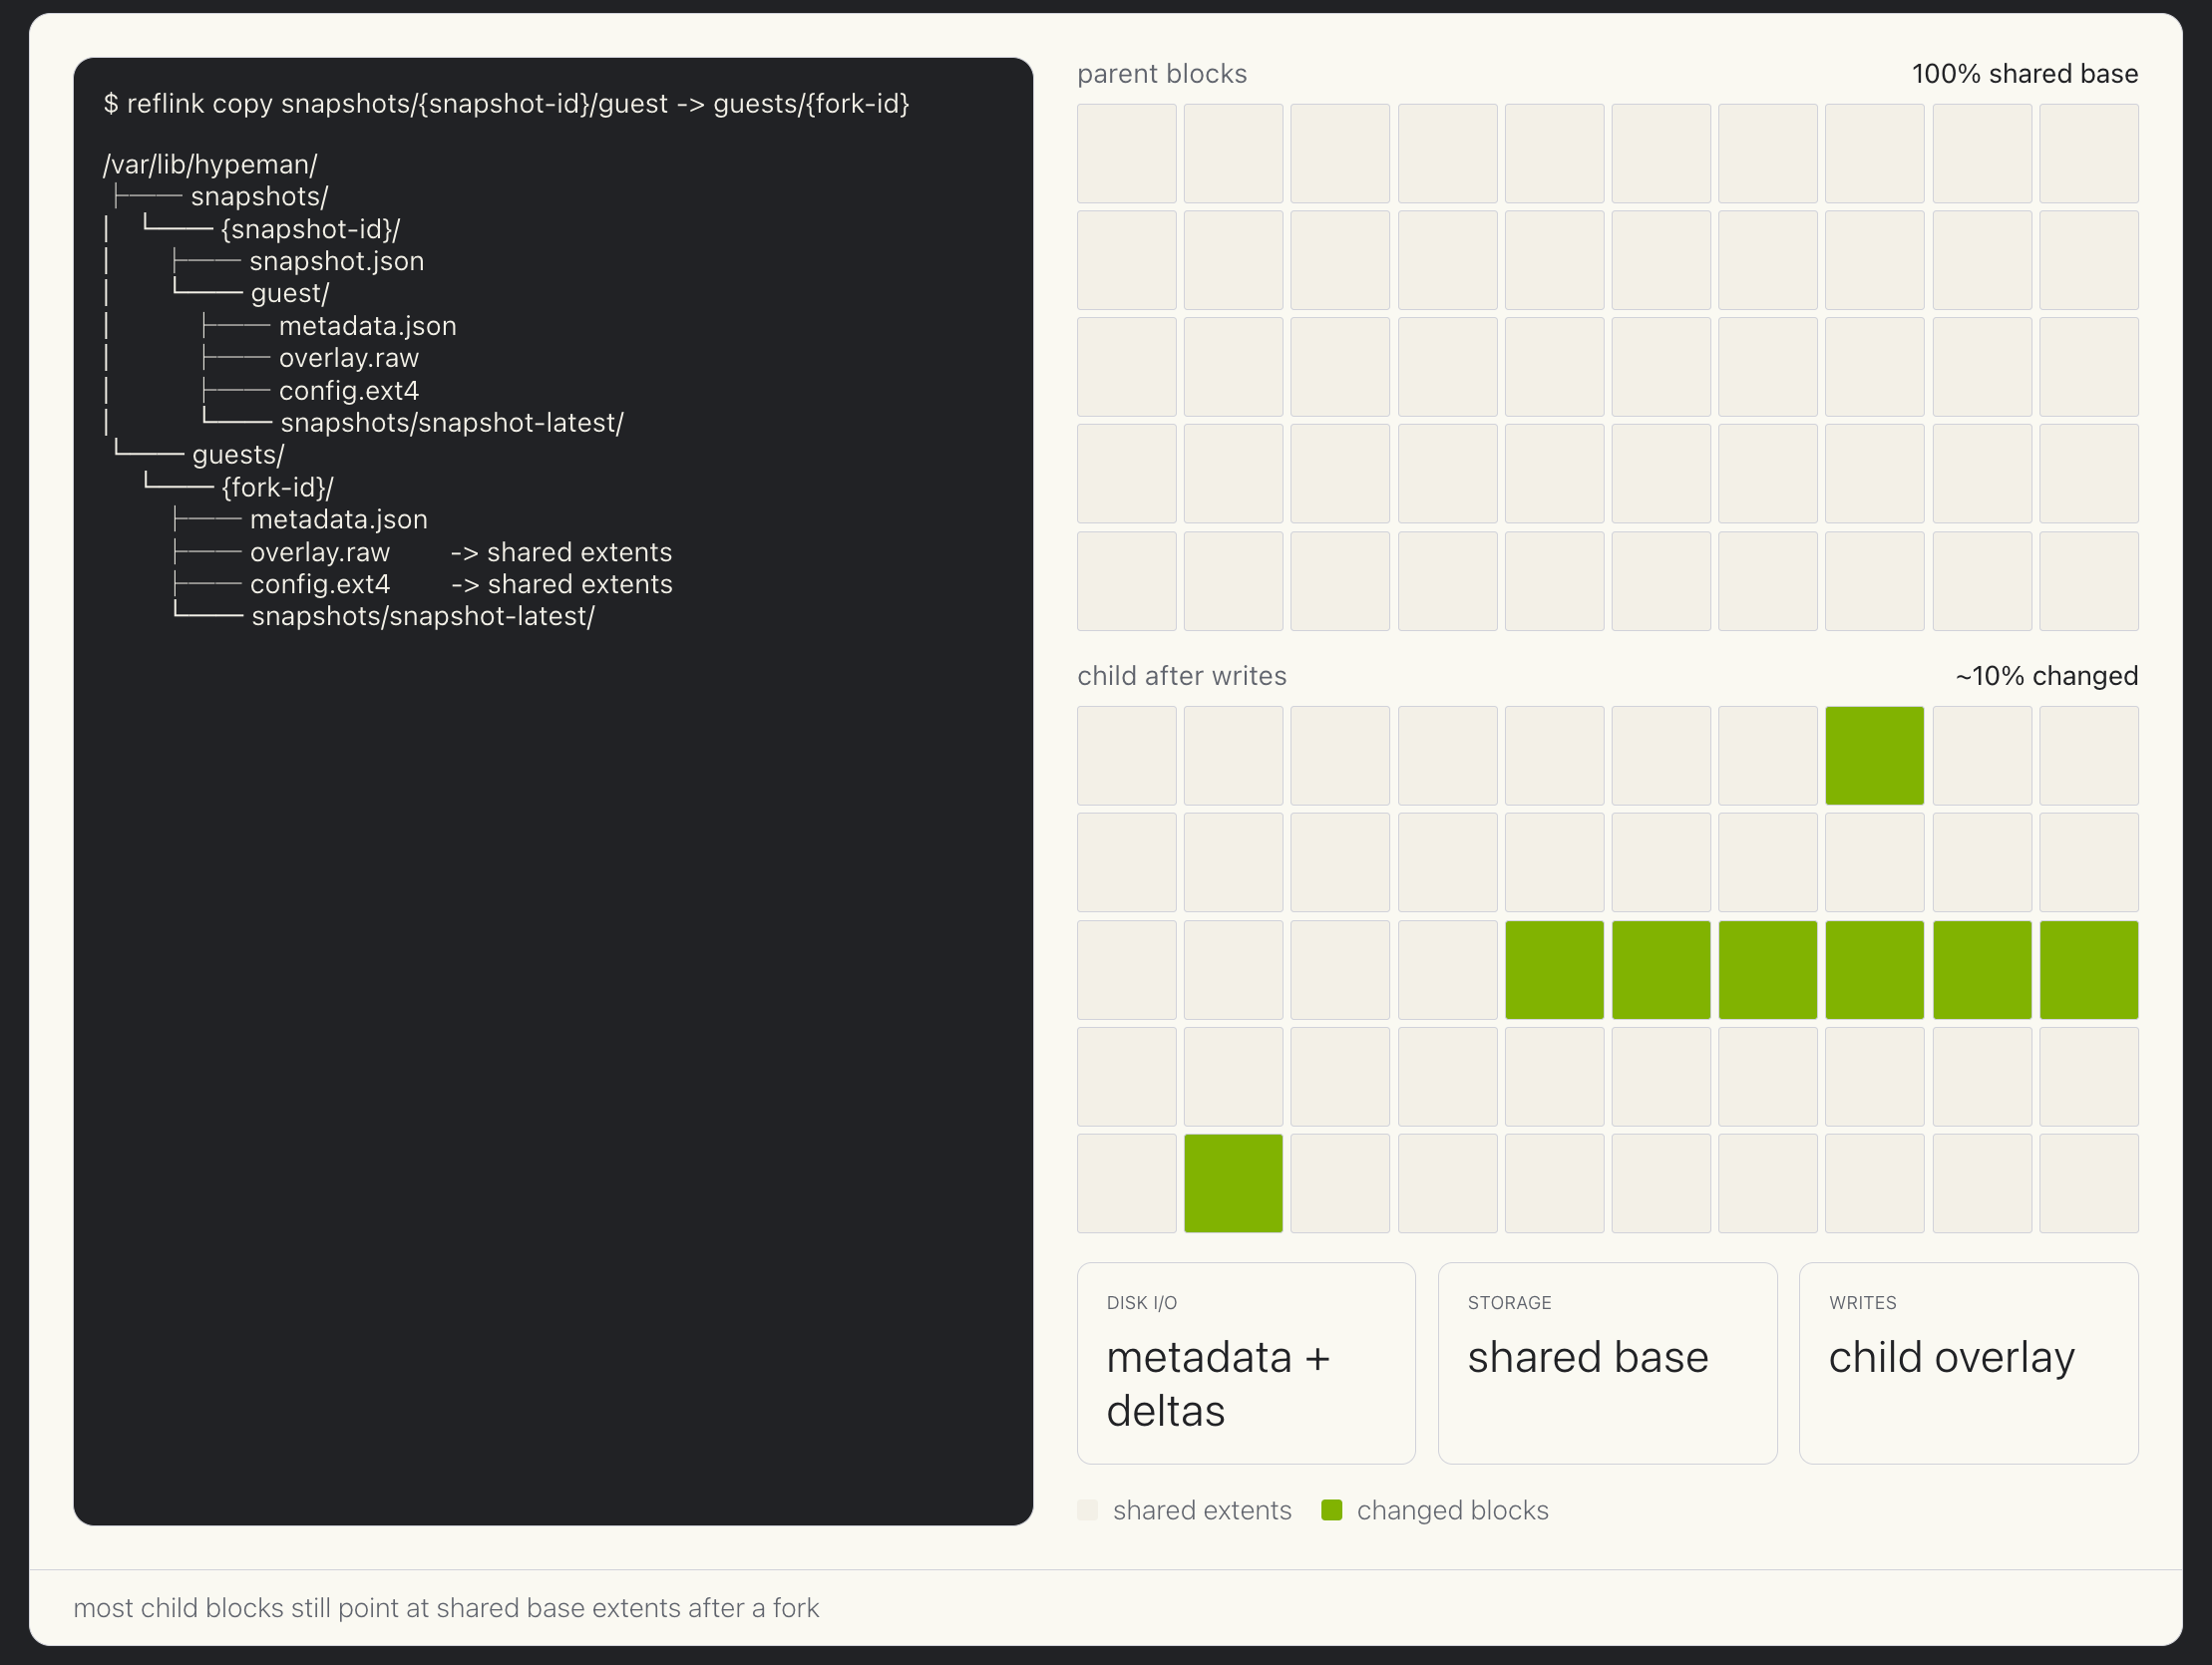This screenshot has width=2212, height=1665.
Task: Click the '100% shared base' label
Action: (x=2024, y=74)
